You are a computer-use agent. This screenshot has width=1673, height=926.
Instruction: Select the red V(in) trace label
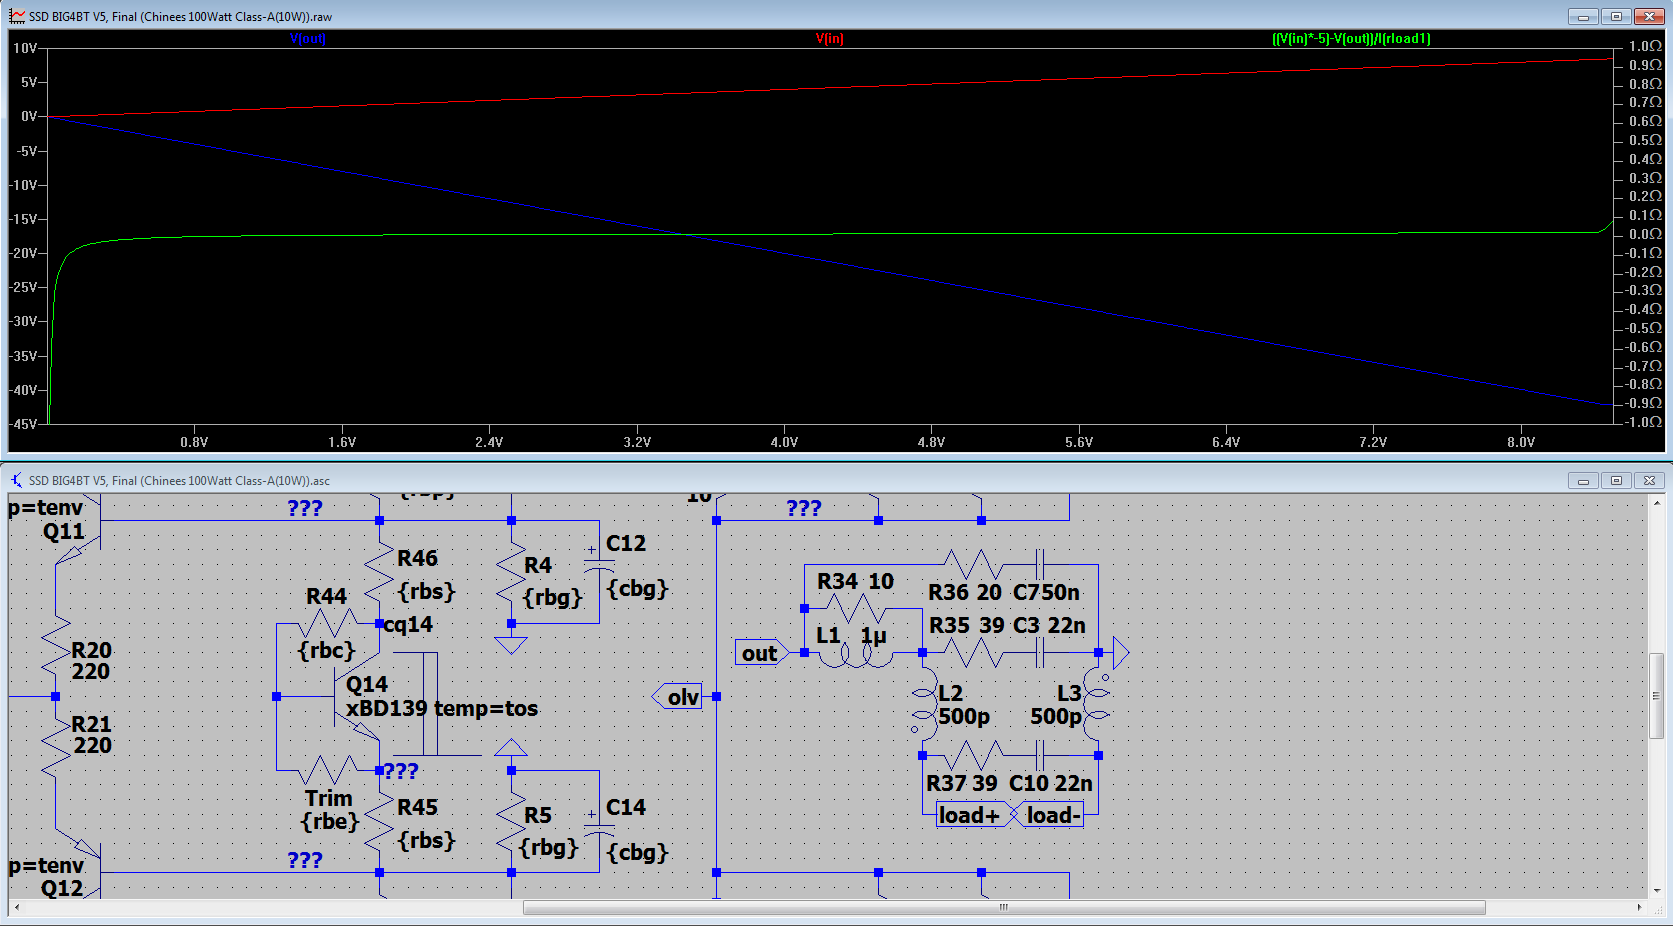(x=830, y=39)
